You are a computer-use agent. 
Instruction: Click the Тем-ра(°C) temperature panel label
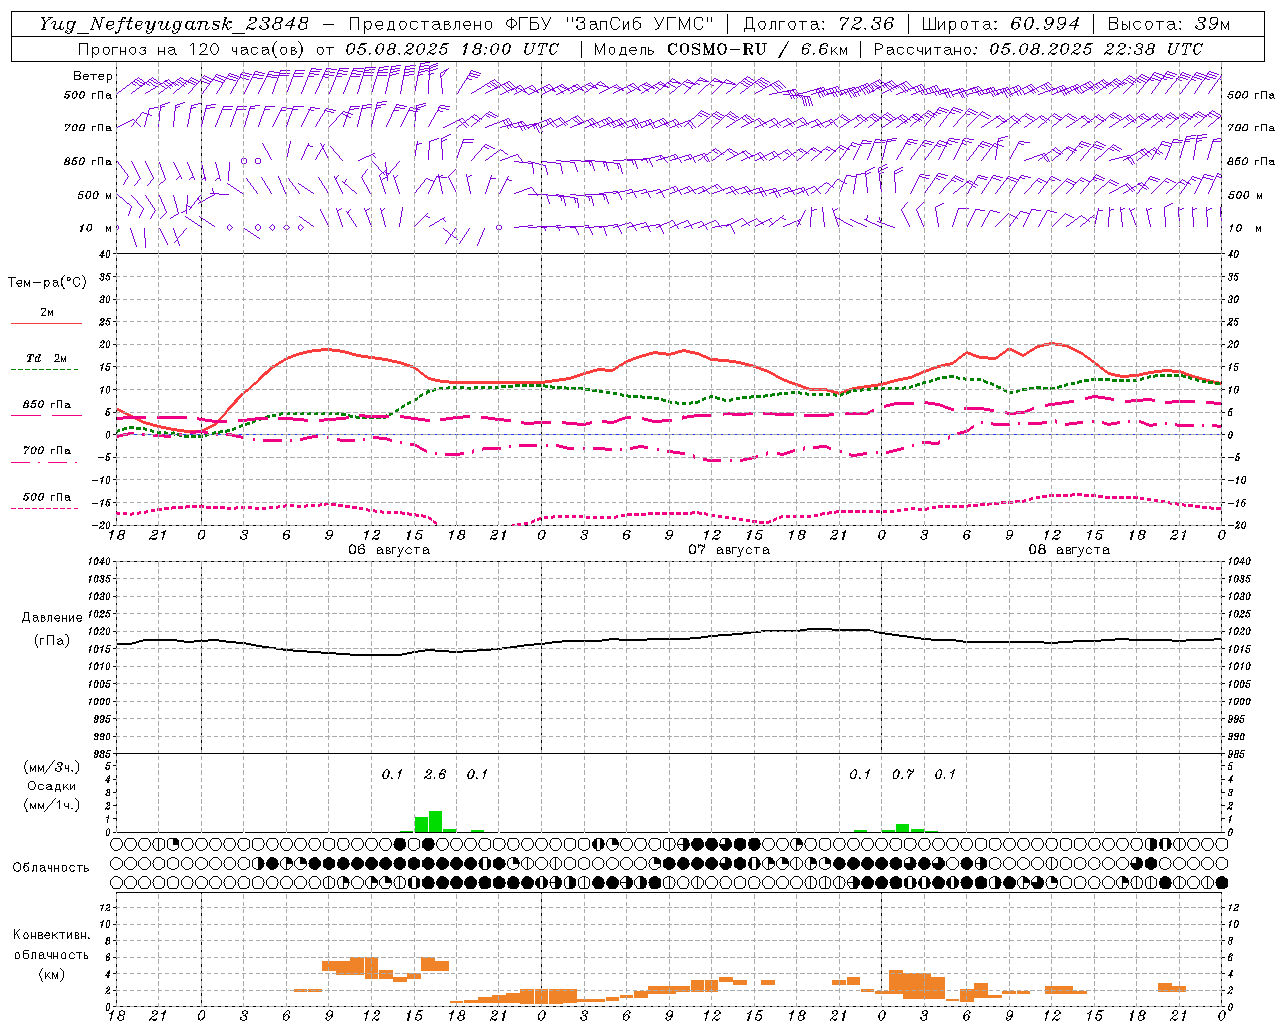[47, 283]
